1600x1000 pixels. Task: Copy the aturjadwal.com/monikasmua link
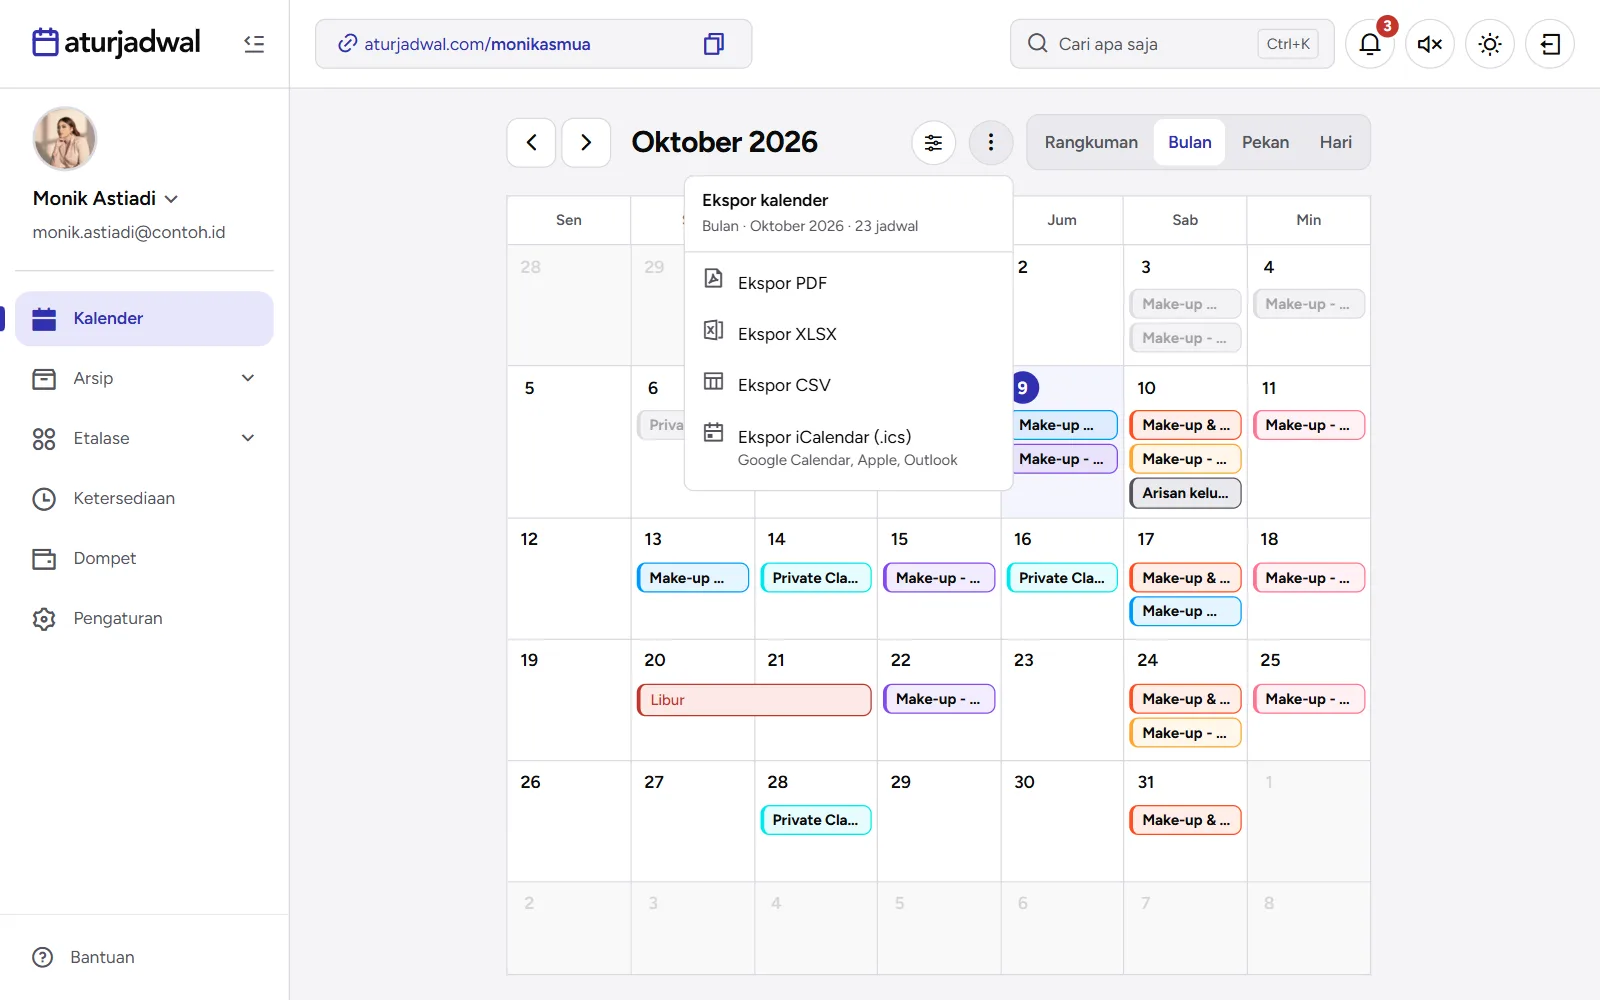pos(713,44)
